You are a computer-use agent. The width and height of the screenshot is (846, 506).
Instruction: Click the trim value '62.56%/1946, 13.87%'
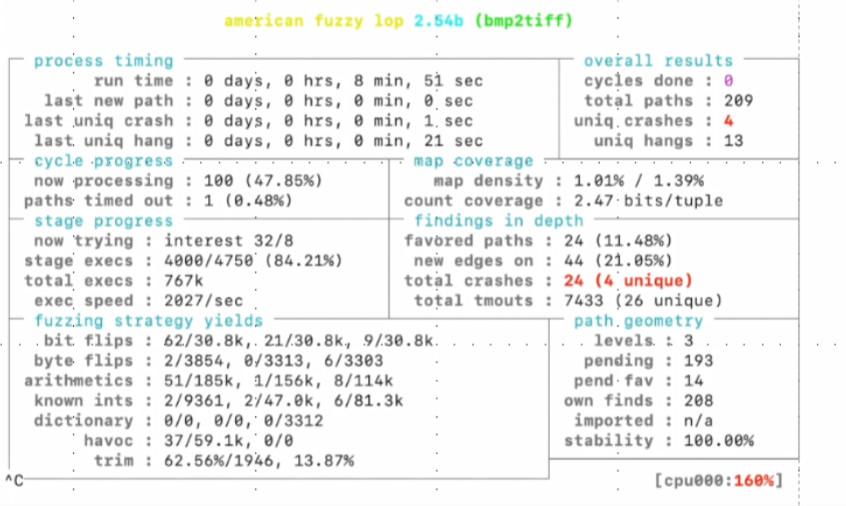[x=258, y=461]
